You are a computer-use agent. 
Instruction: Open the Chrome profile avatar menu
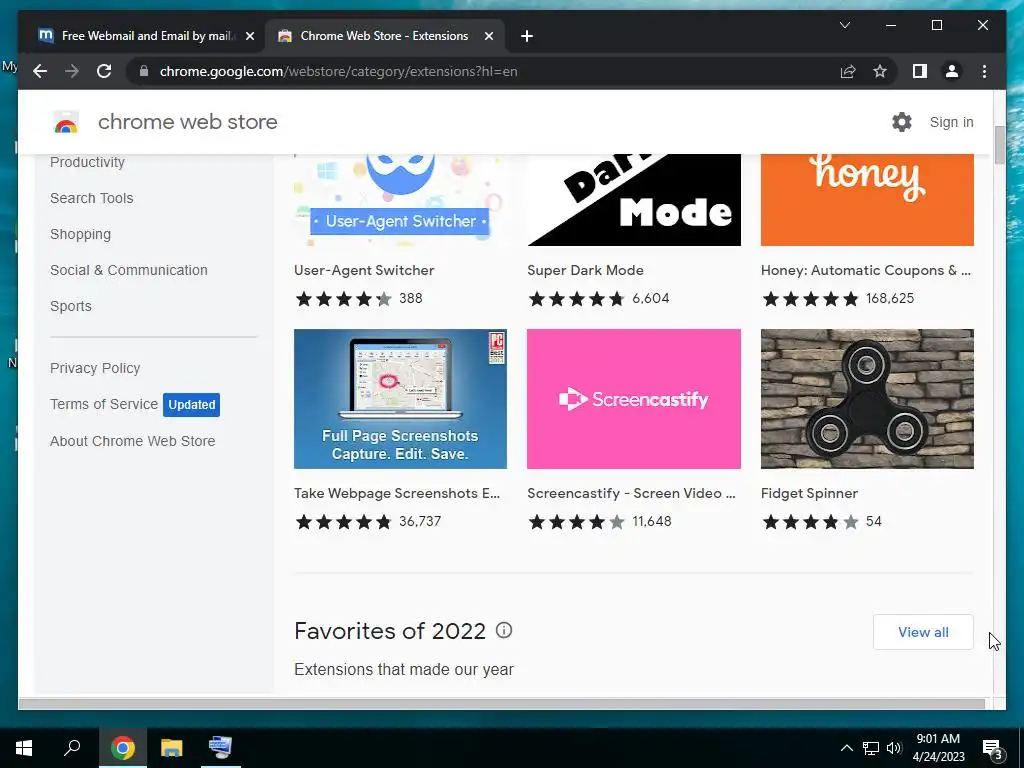coord(952,71)
